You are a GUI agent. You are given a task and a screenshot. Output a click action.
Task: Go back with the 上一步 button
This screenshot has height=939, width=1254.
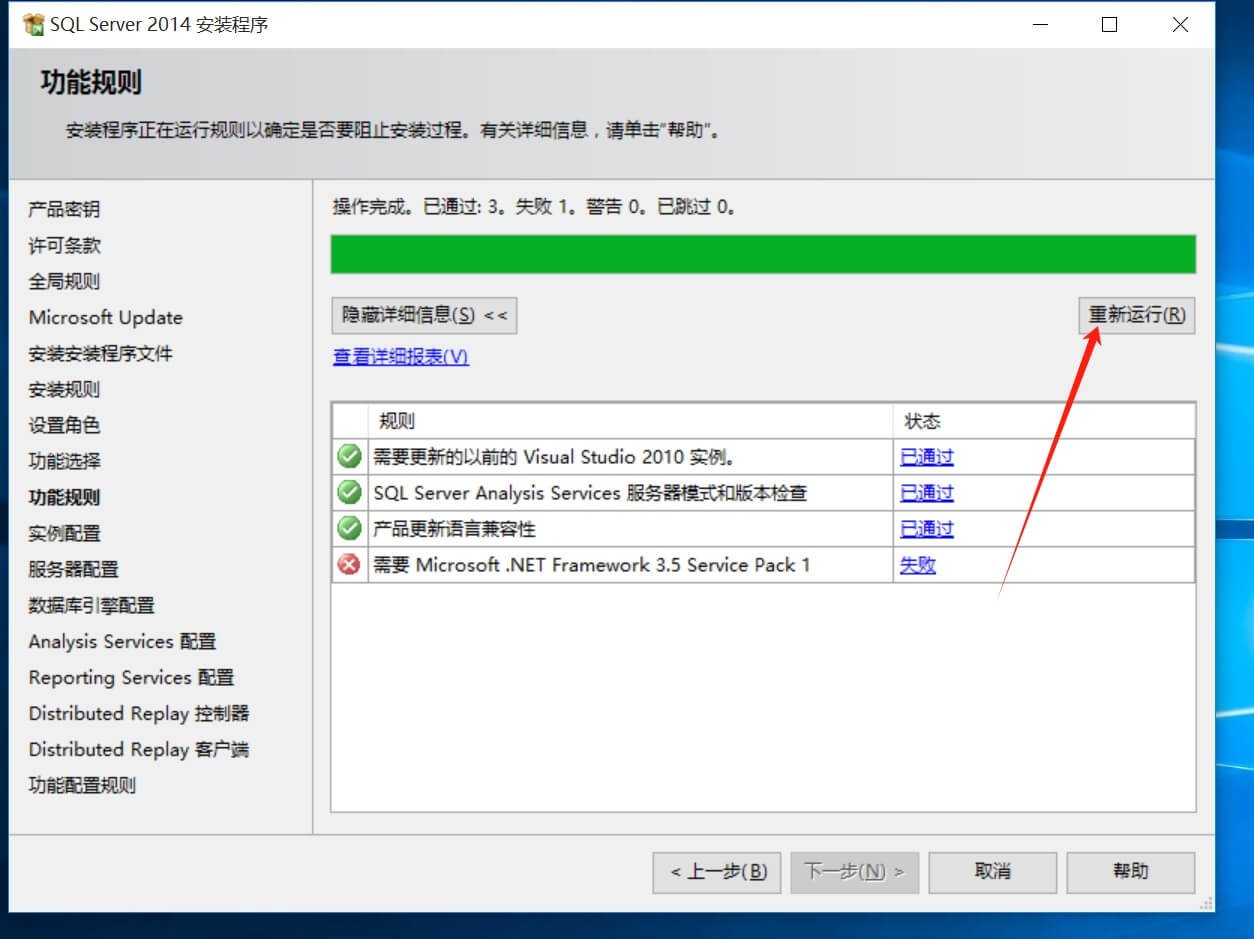coord(718,872)
